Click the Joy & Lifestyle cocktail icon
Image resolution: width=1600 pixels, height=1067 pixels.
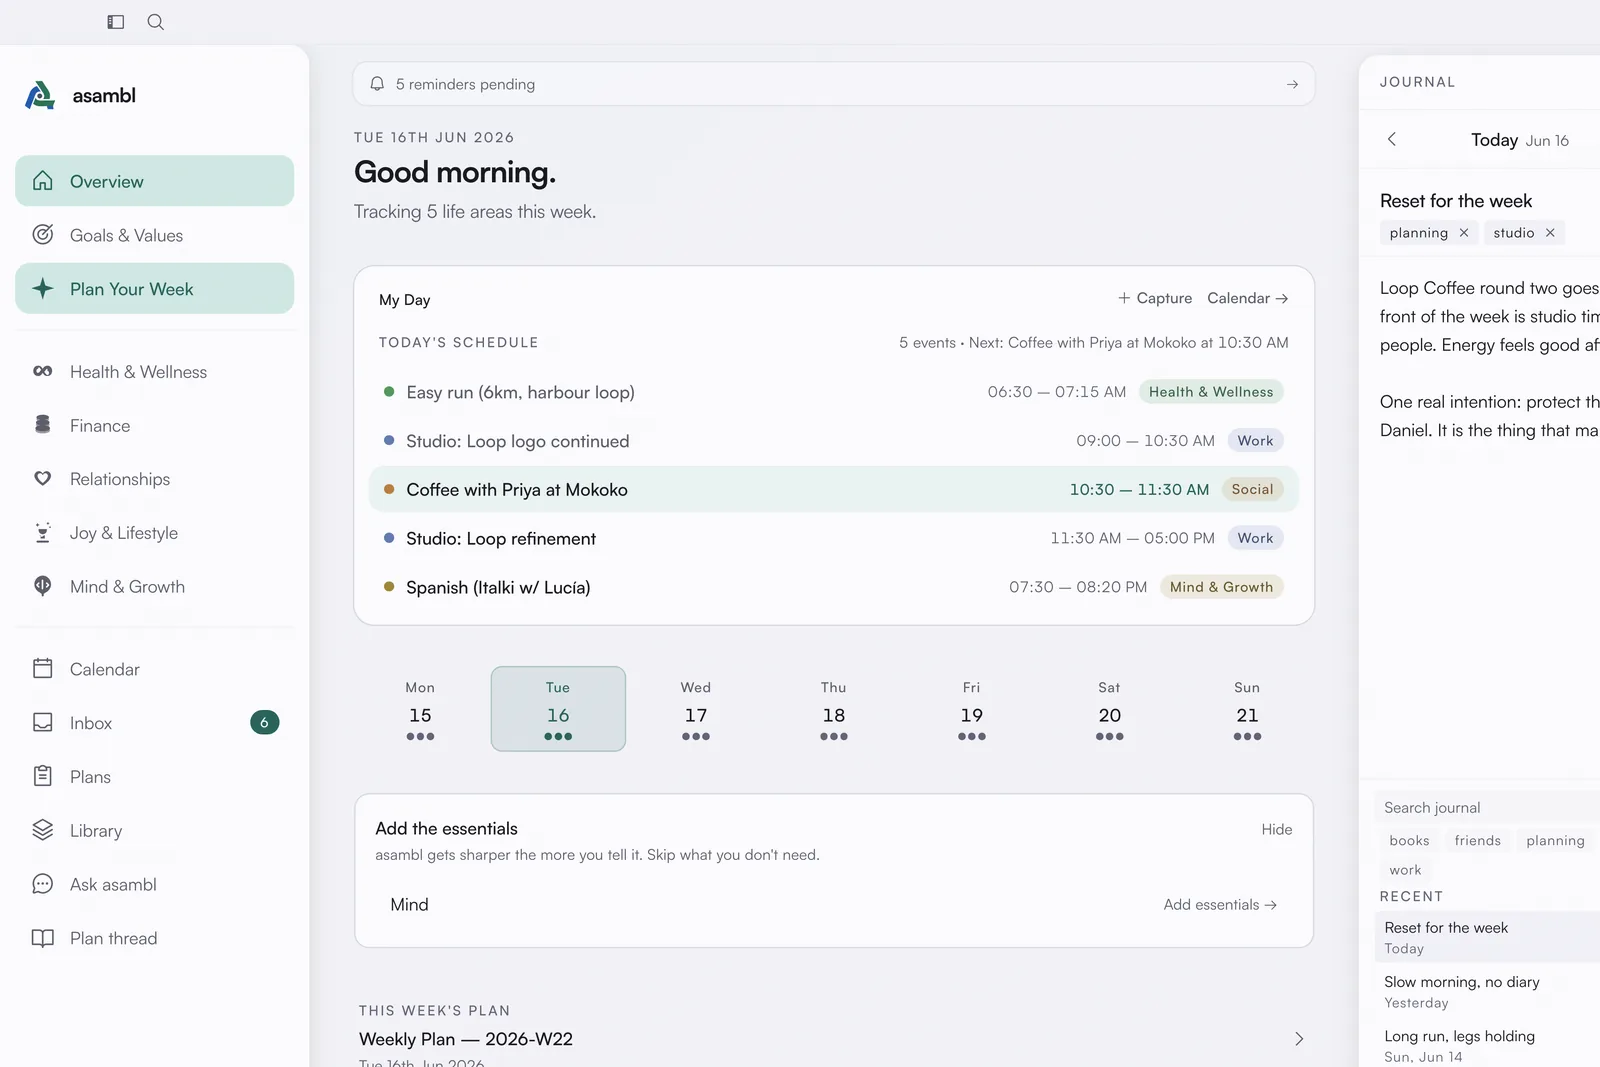pos(43,533)
